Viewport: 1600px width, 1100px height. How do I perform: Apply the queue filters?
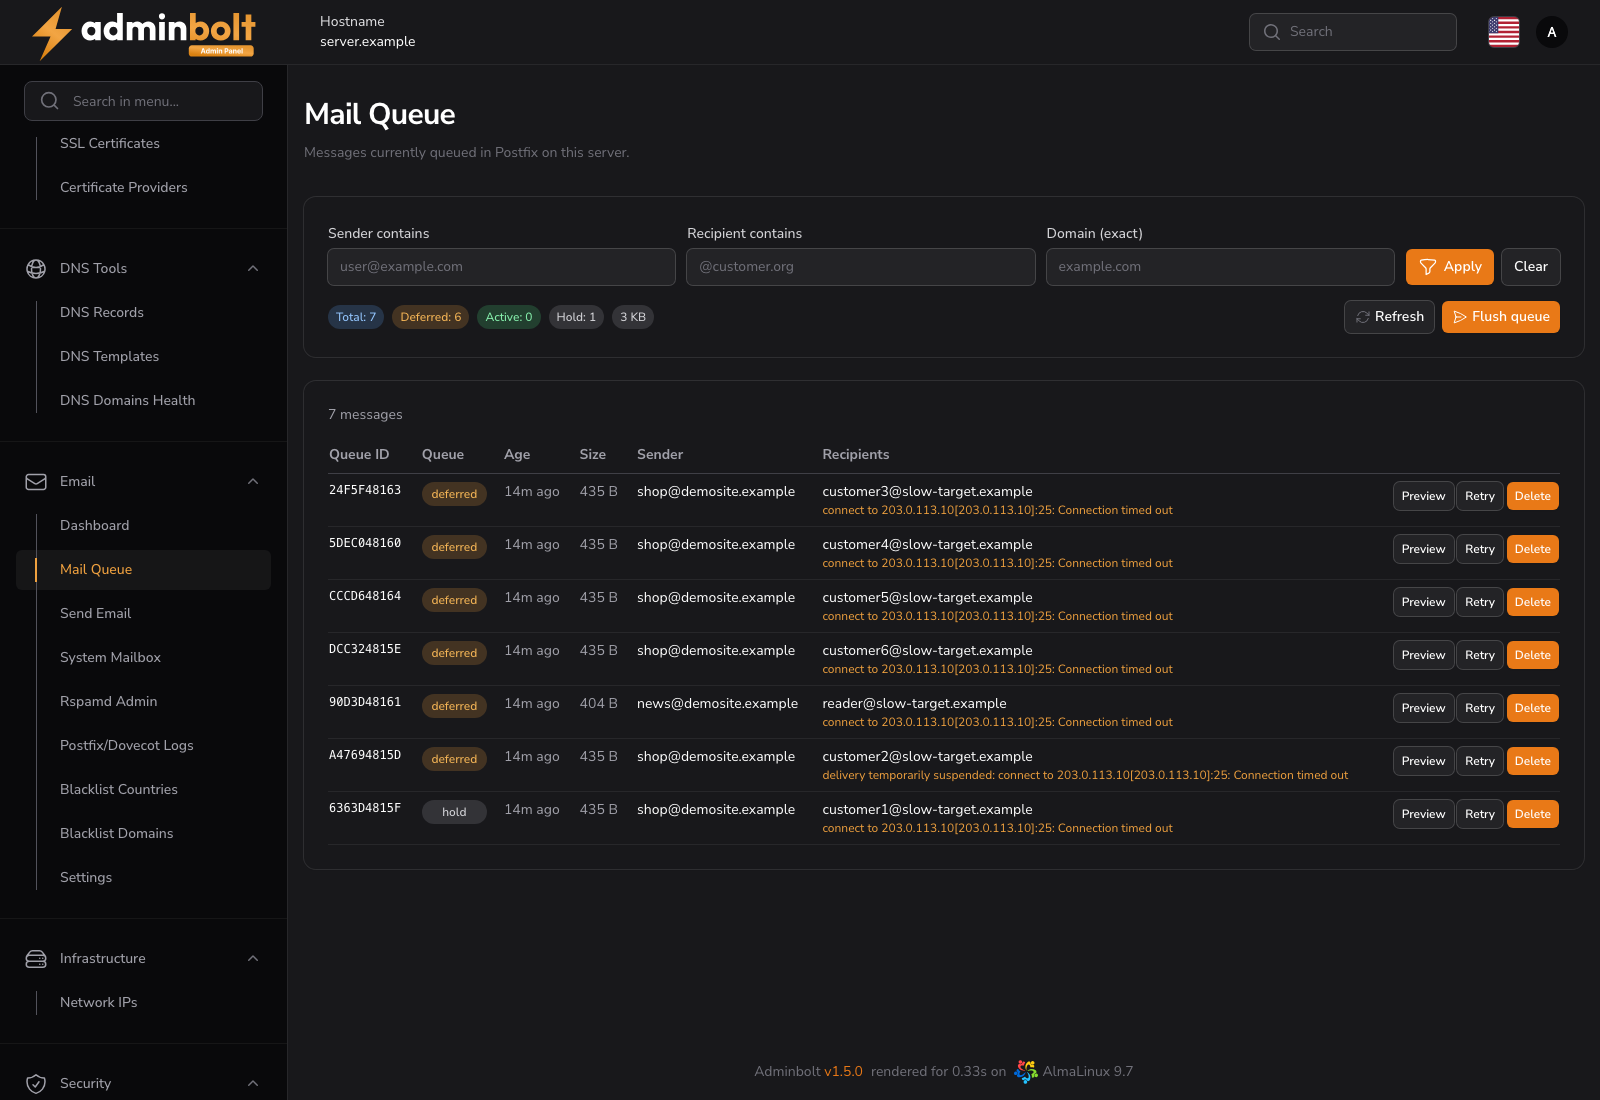[1450, 267]
